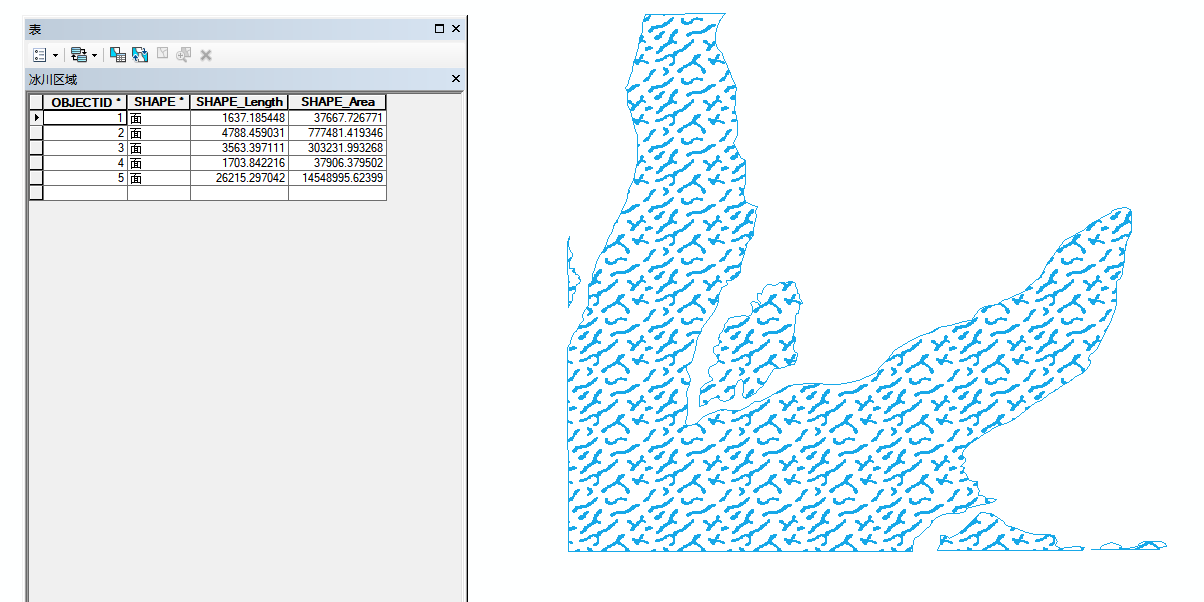Click the OBJECTID cell with value 5
The height and width of the screenshot is (602, 1204).
86,177
